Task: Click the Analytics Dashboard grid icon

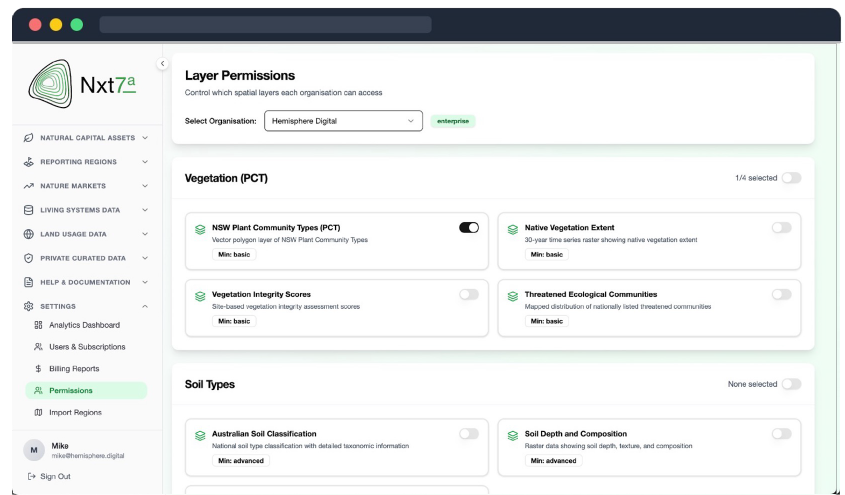Action: click(x=38, y=325)
